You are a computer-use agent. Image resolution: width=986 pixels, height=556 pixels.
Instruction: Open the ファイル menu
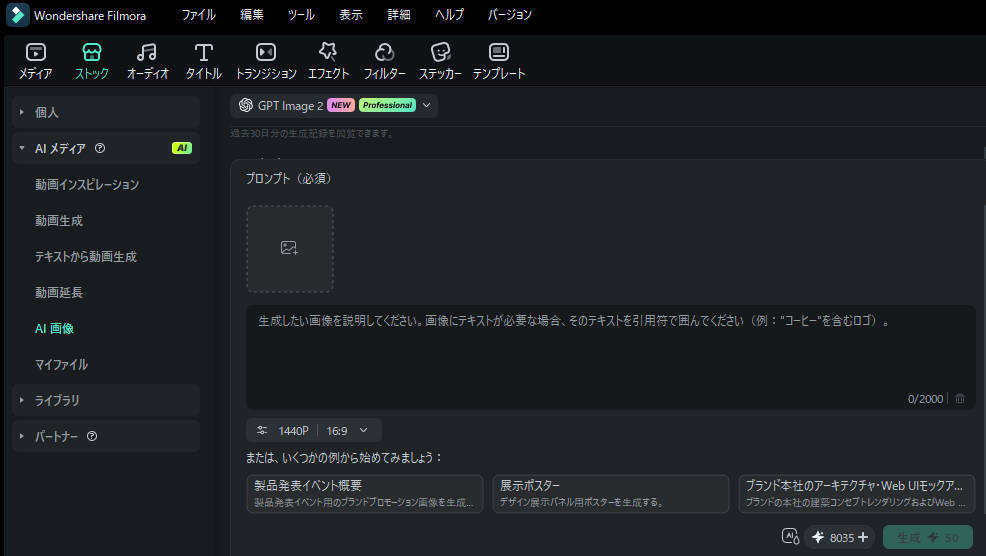[x=199, y=14]
